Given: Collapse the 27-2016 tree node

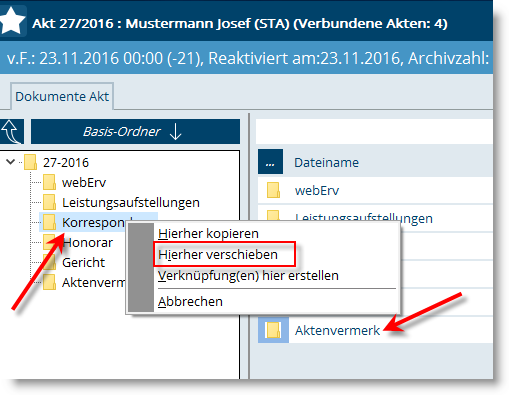Looking at the screenshot, I should point(11,162).
